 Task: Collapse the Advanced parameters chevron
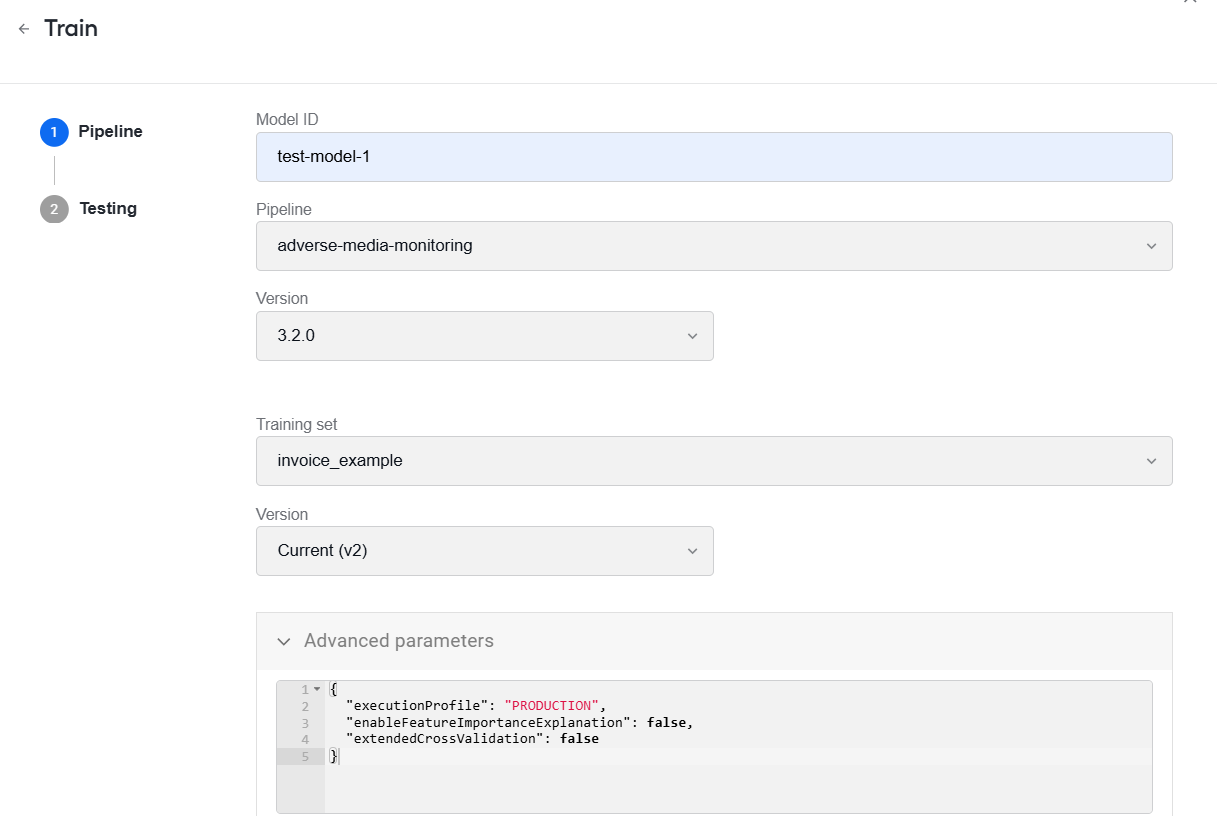click(x=284, y=641)
